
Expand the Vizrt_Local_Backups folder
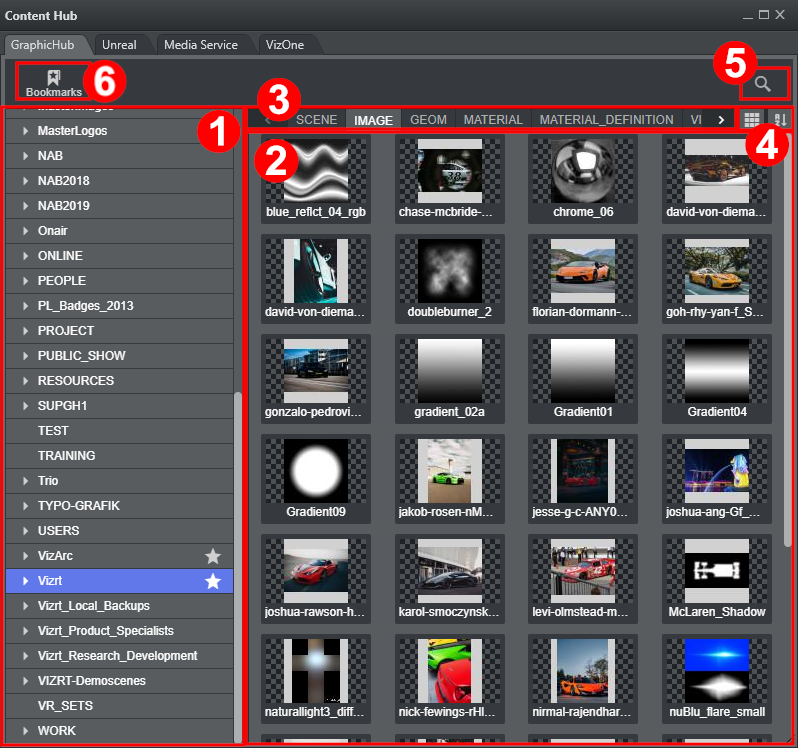(26, 606)
